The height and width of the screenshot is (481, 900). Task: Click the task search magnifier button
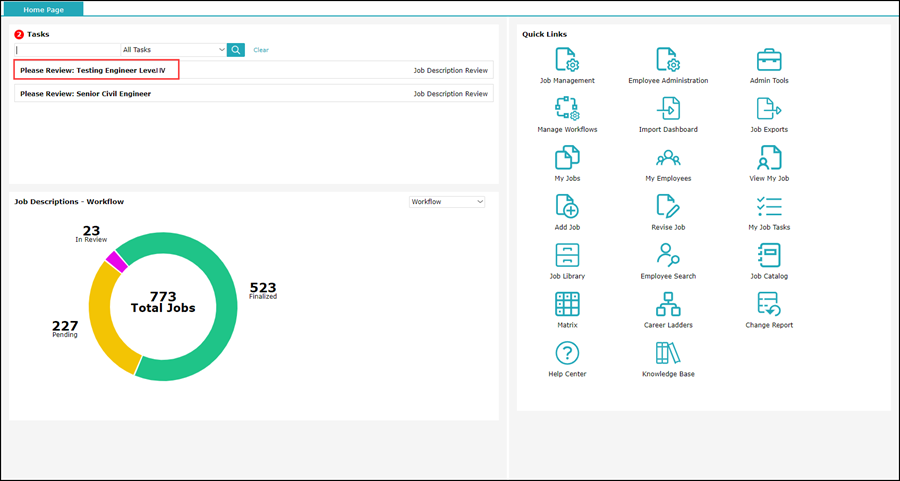[x=236, y=49]
